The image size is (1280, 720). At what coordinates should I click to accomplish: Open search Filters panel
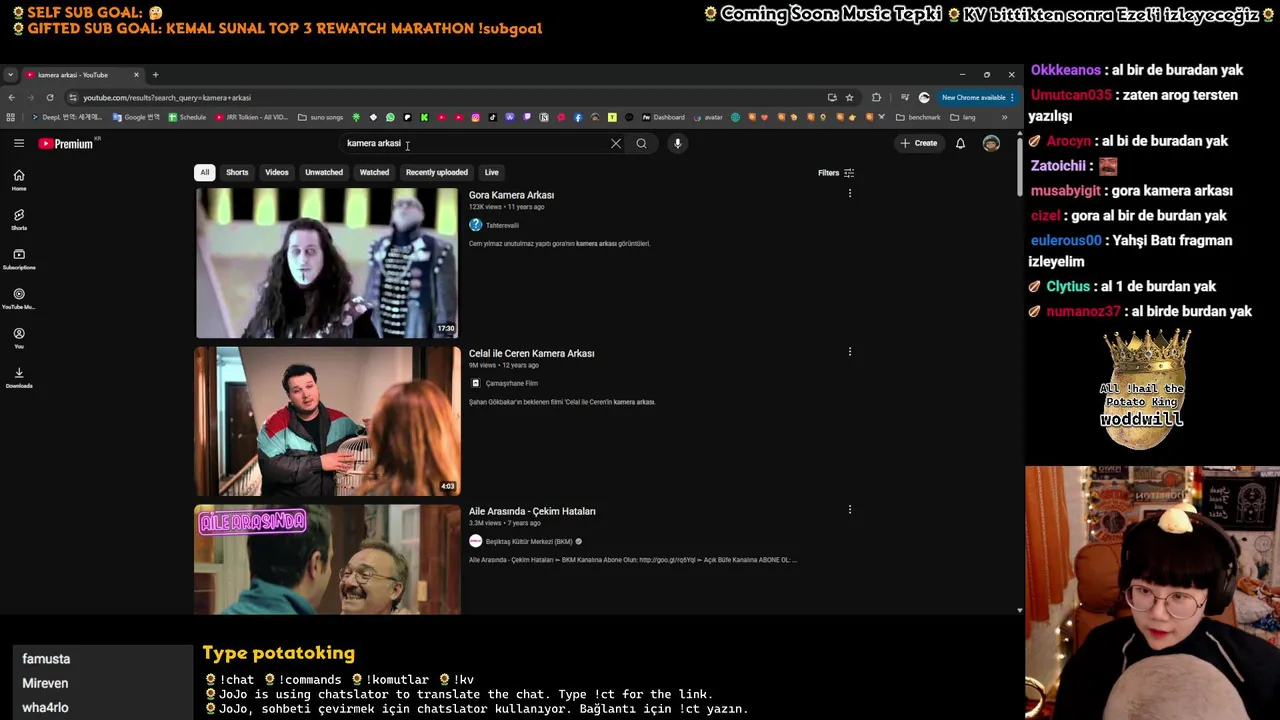[836, 173]
